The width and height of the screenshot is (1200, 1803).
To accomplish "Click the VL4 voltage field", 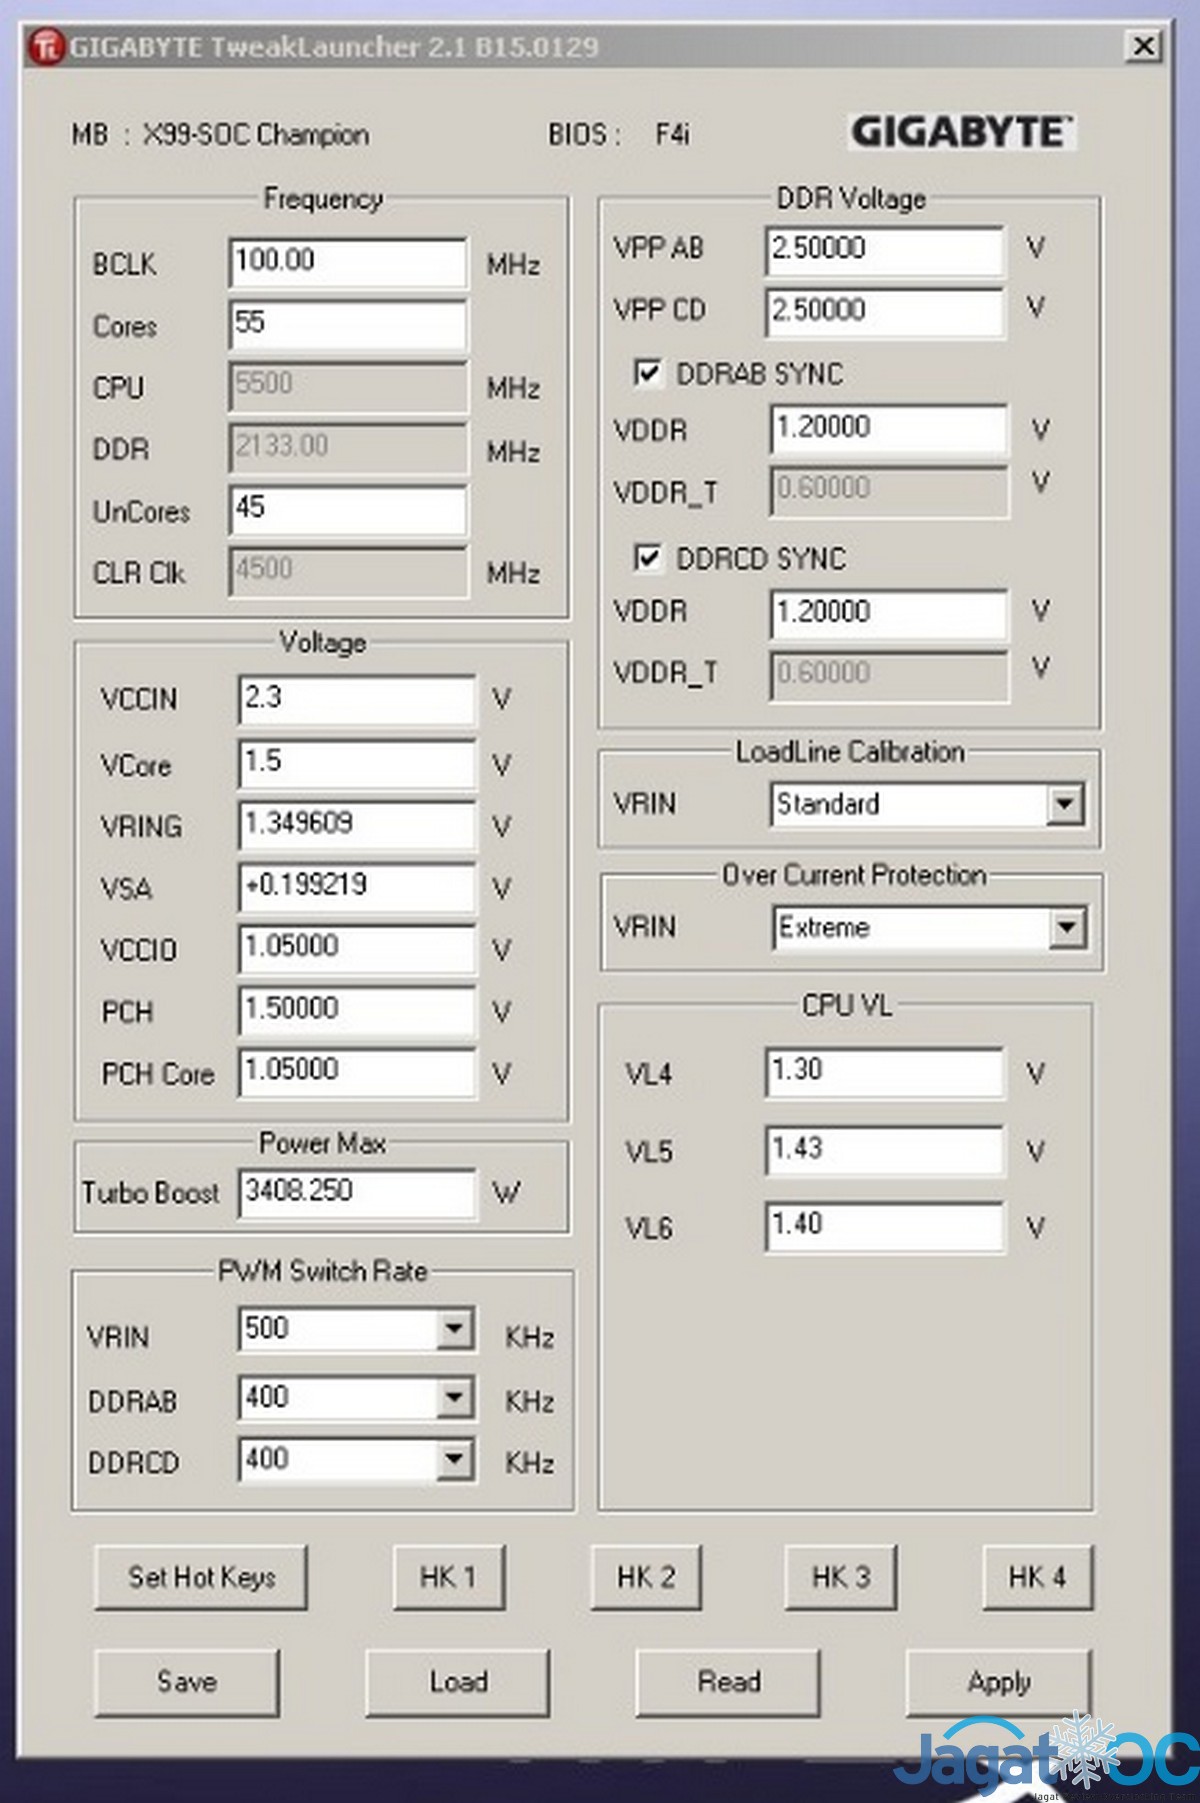I will pyautogui.click(x=884, y=1073).
